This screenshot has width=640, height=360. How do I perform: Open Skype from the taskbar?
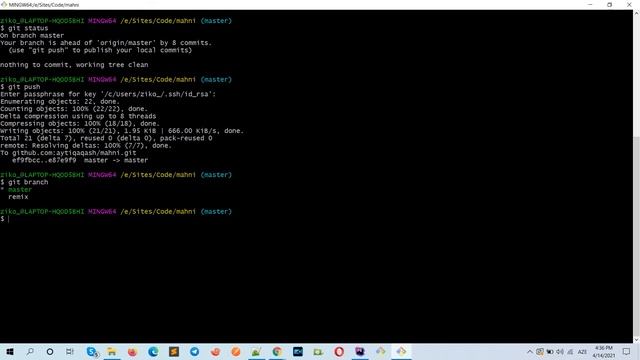(x=92, y=351)
